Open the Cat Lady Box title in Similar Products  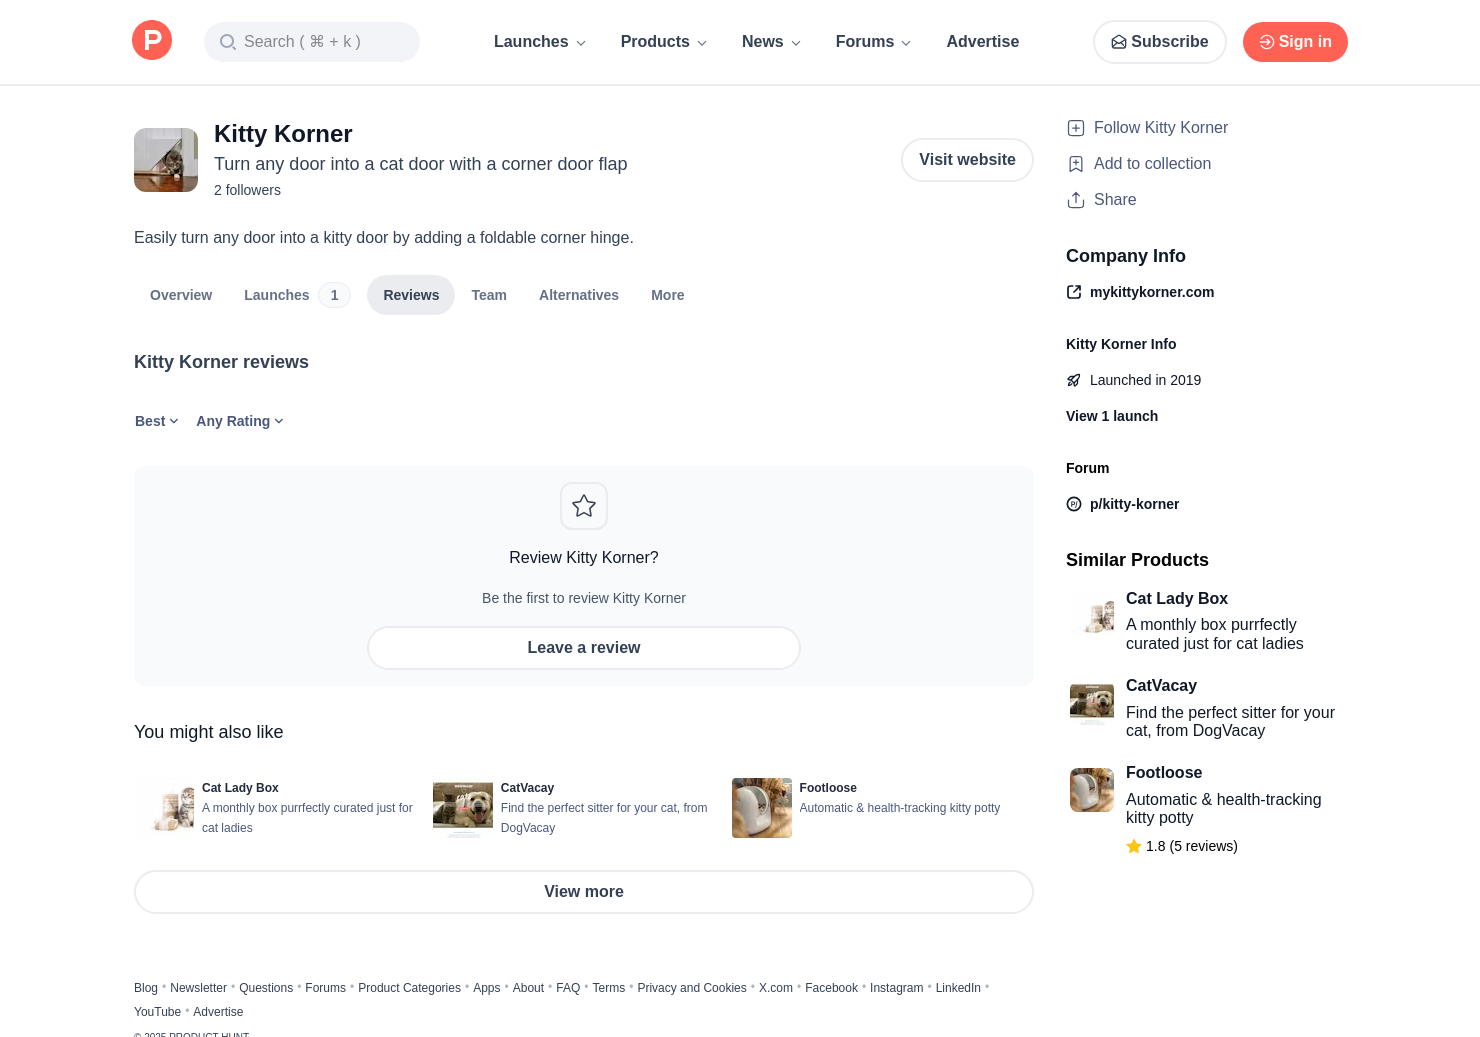[1177, 598]
